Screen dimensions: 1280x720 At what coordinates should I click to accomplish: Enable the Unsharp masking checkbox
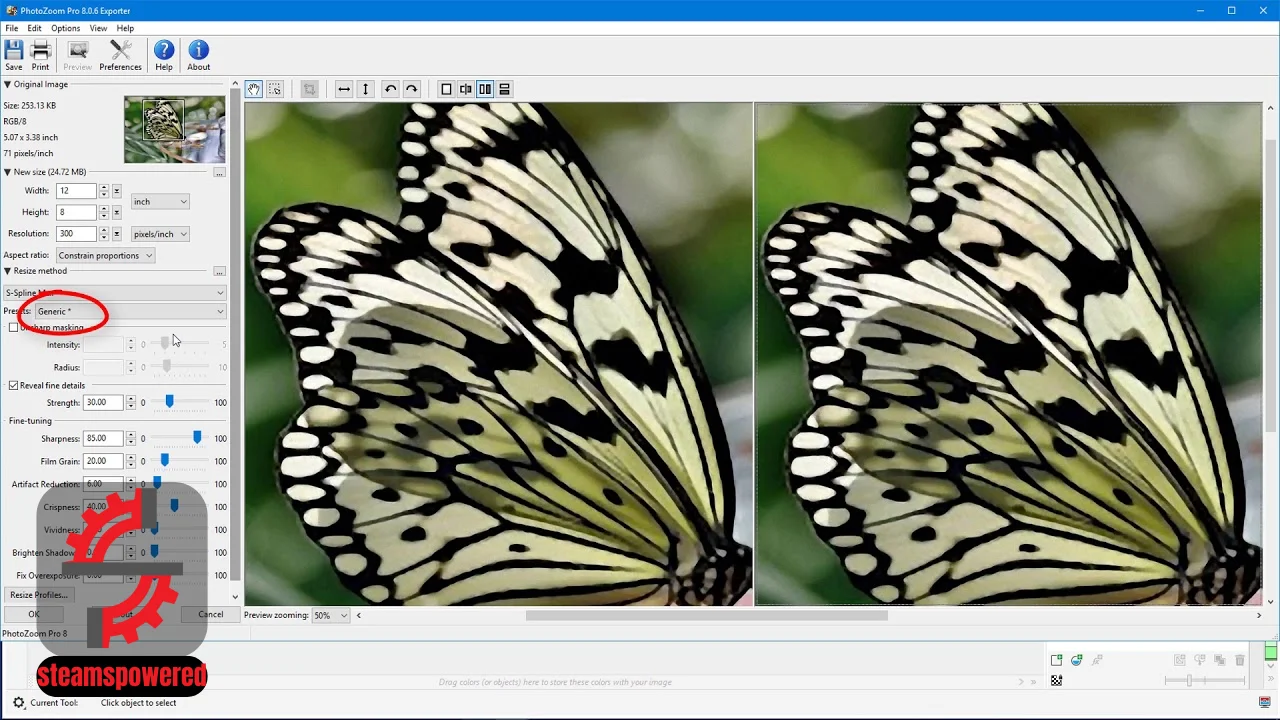13,327
